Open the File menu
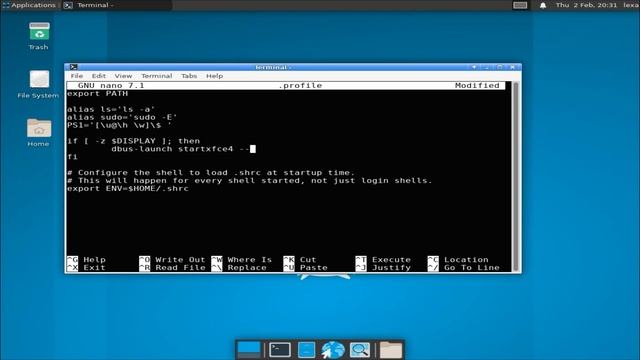This screenshot has width=640, height=360. point(77,76)
